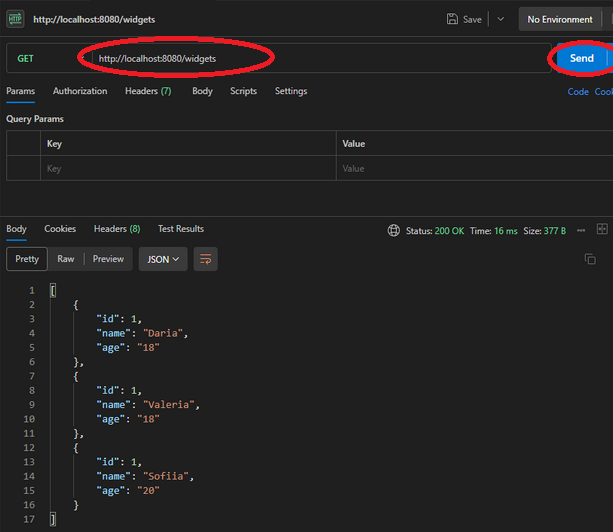Click the response pane layout icon
Viewport: 613px width, 532px height.
(602, 230)
